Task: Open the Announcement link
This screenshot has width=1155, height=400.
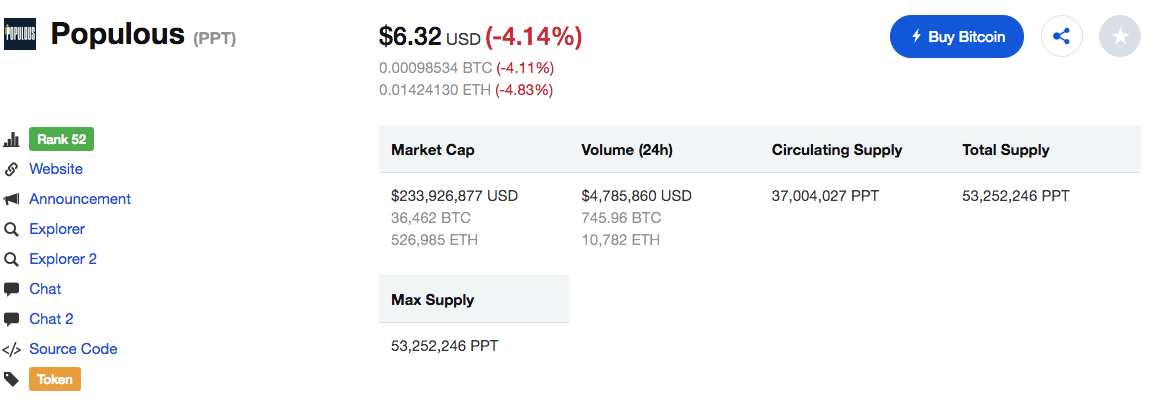Action: [80, 199]
